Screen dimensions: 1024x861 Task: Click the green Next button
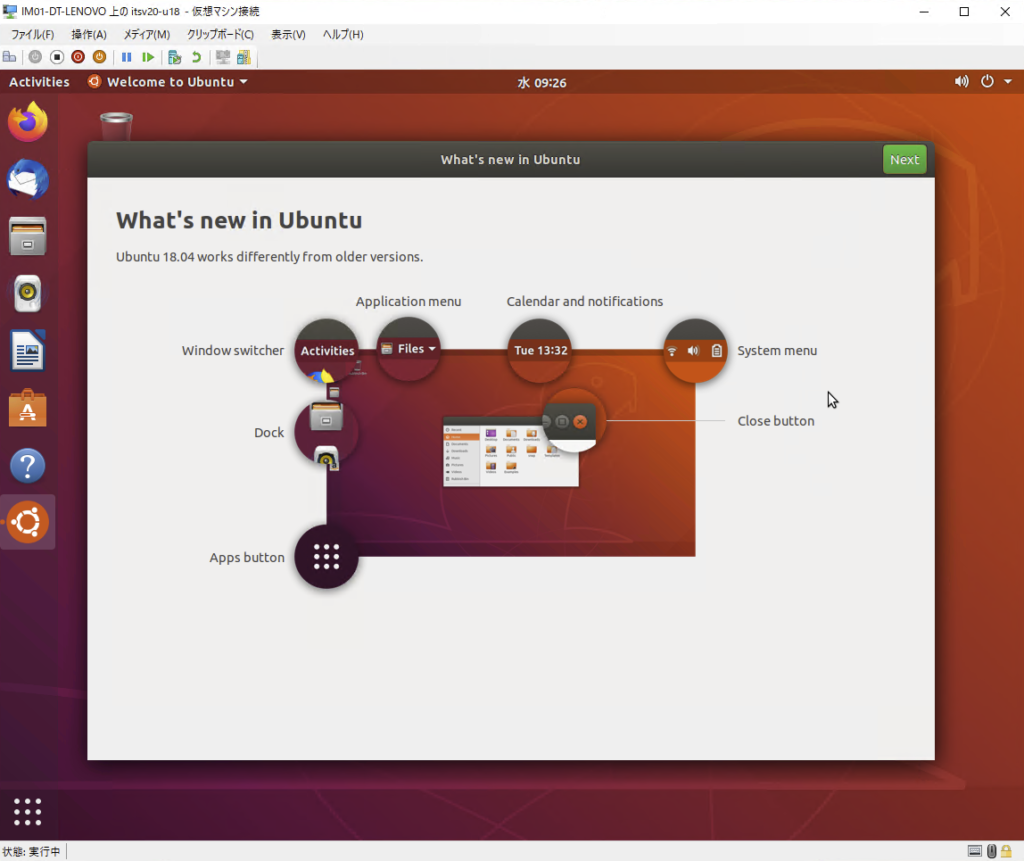(x=904, y=160)
